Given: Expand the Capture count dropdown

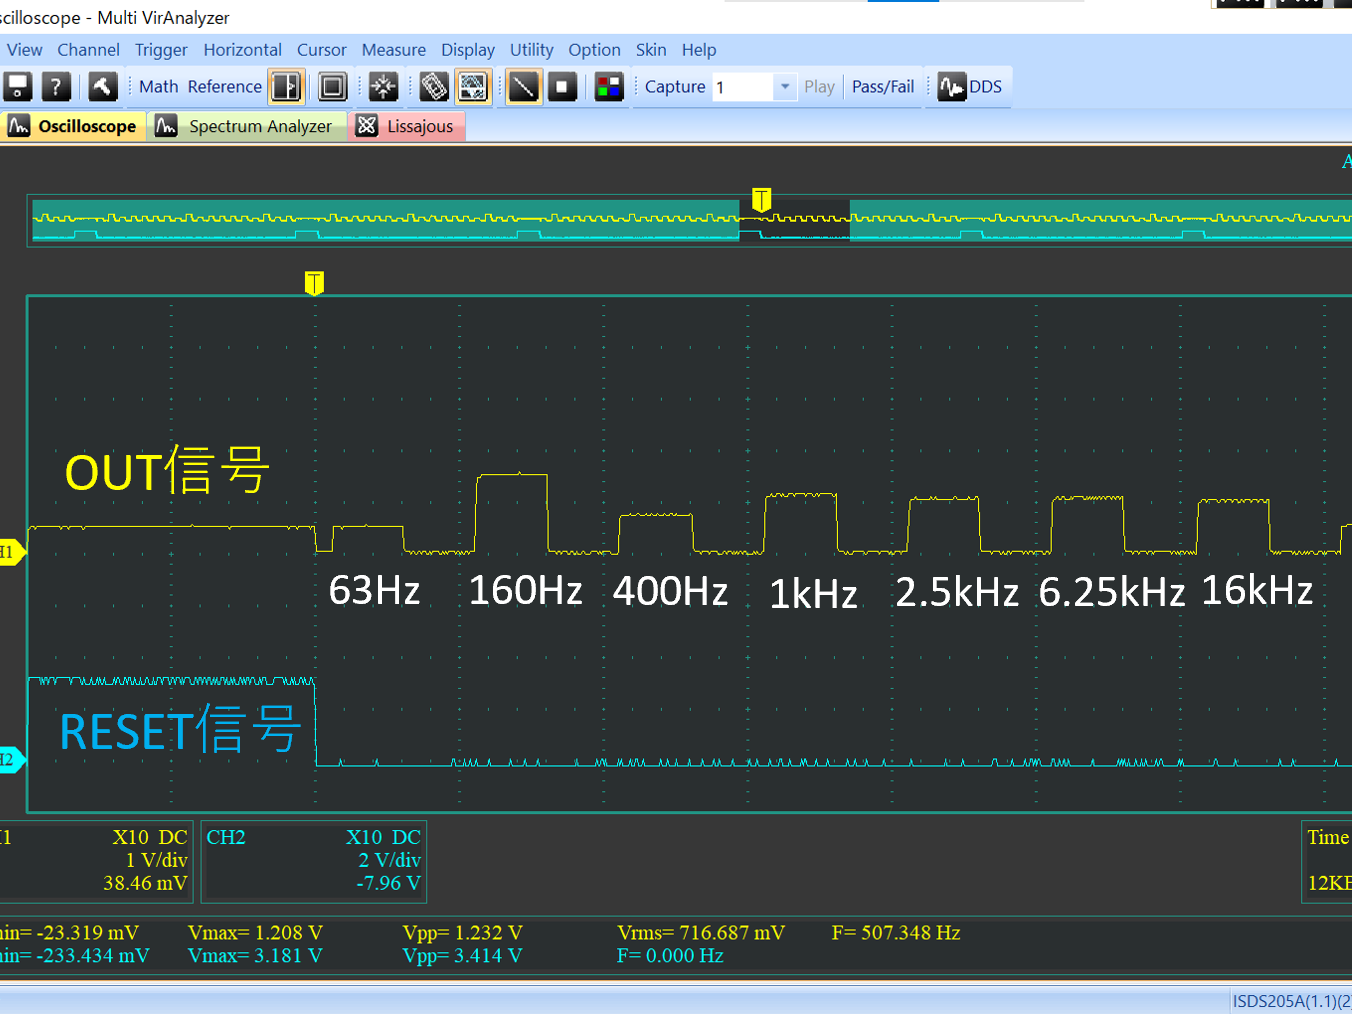Looking at the screenshot, I should (785, 87).
